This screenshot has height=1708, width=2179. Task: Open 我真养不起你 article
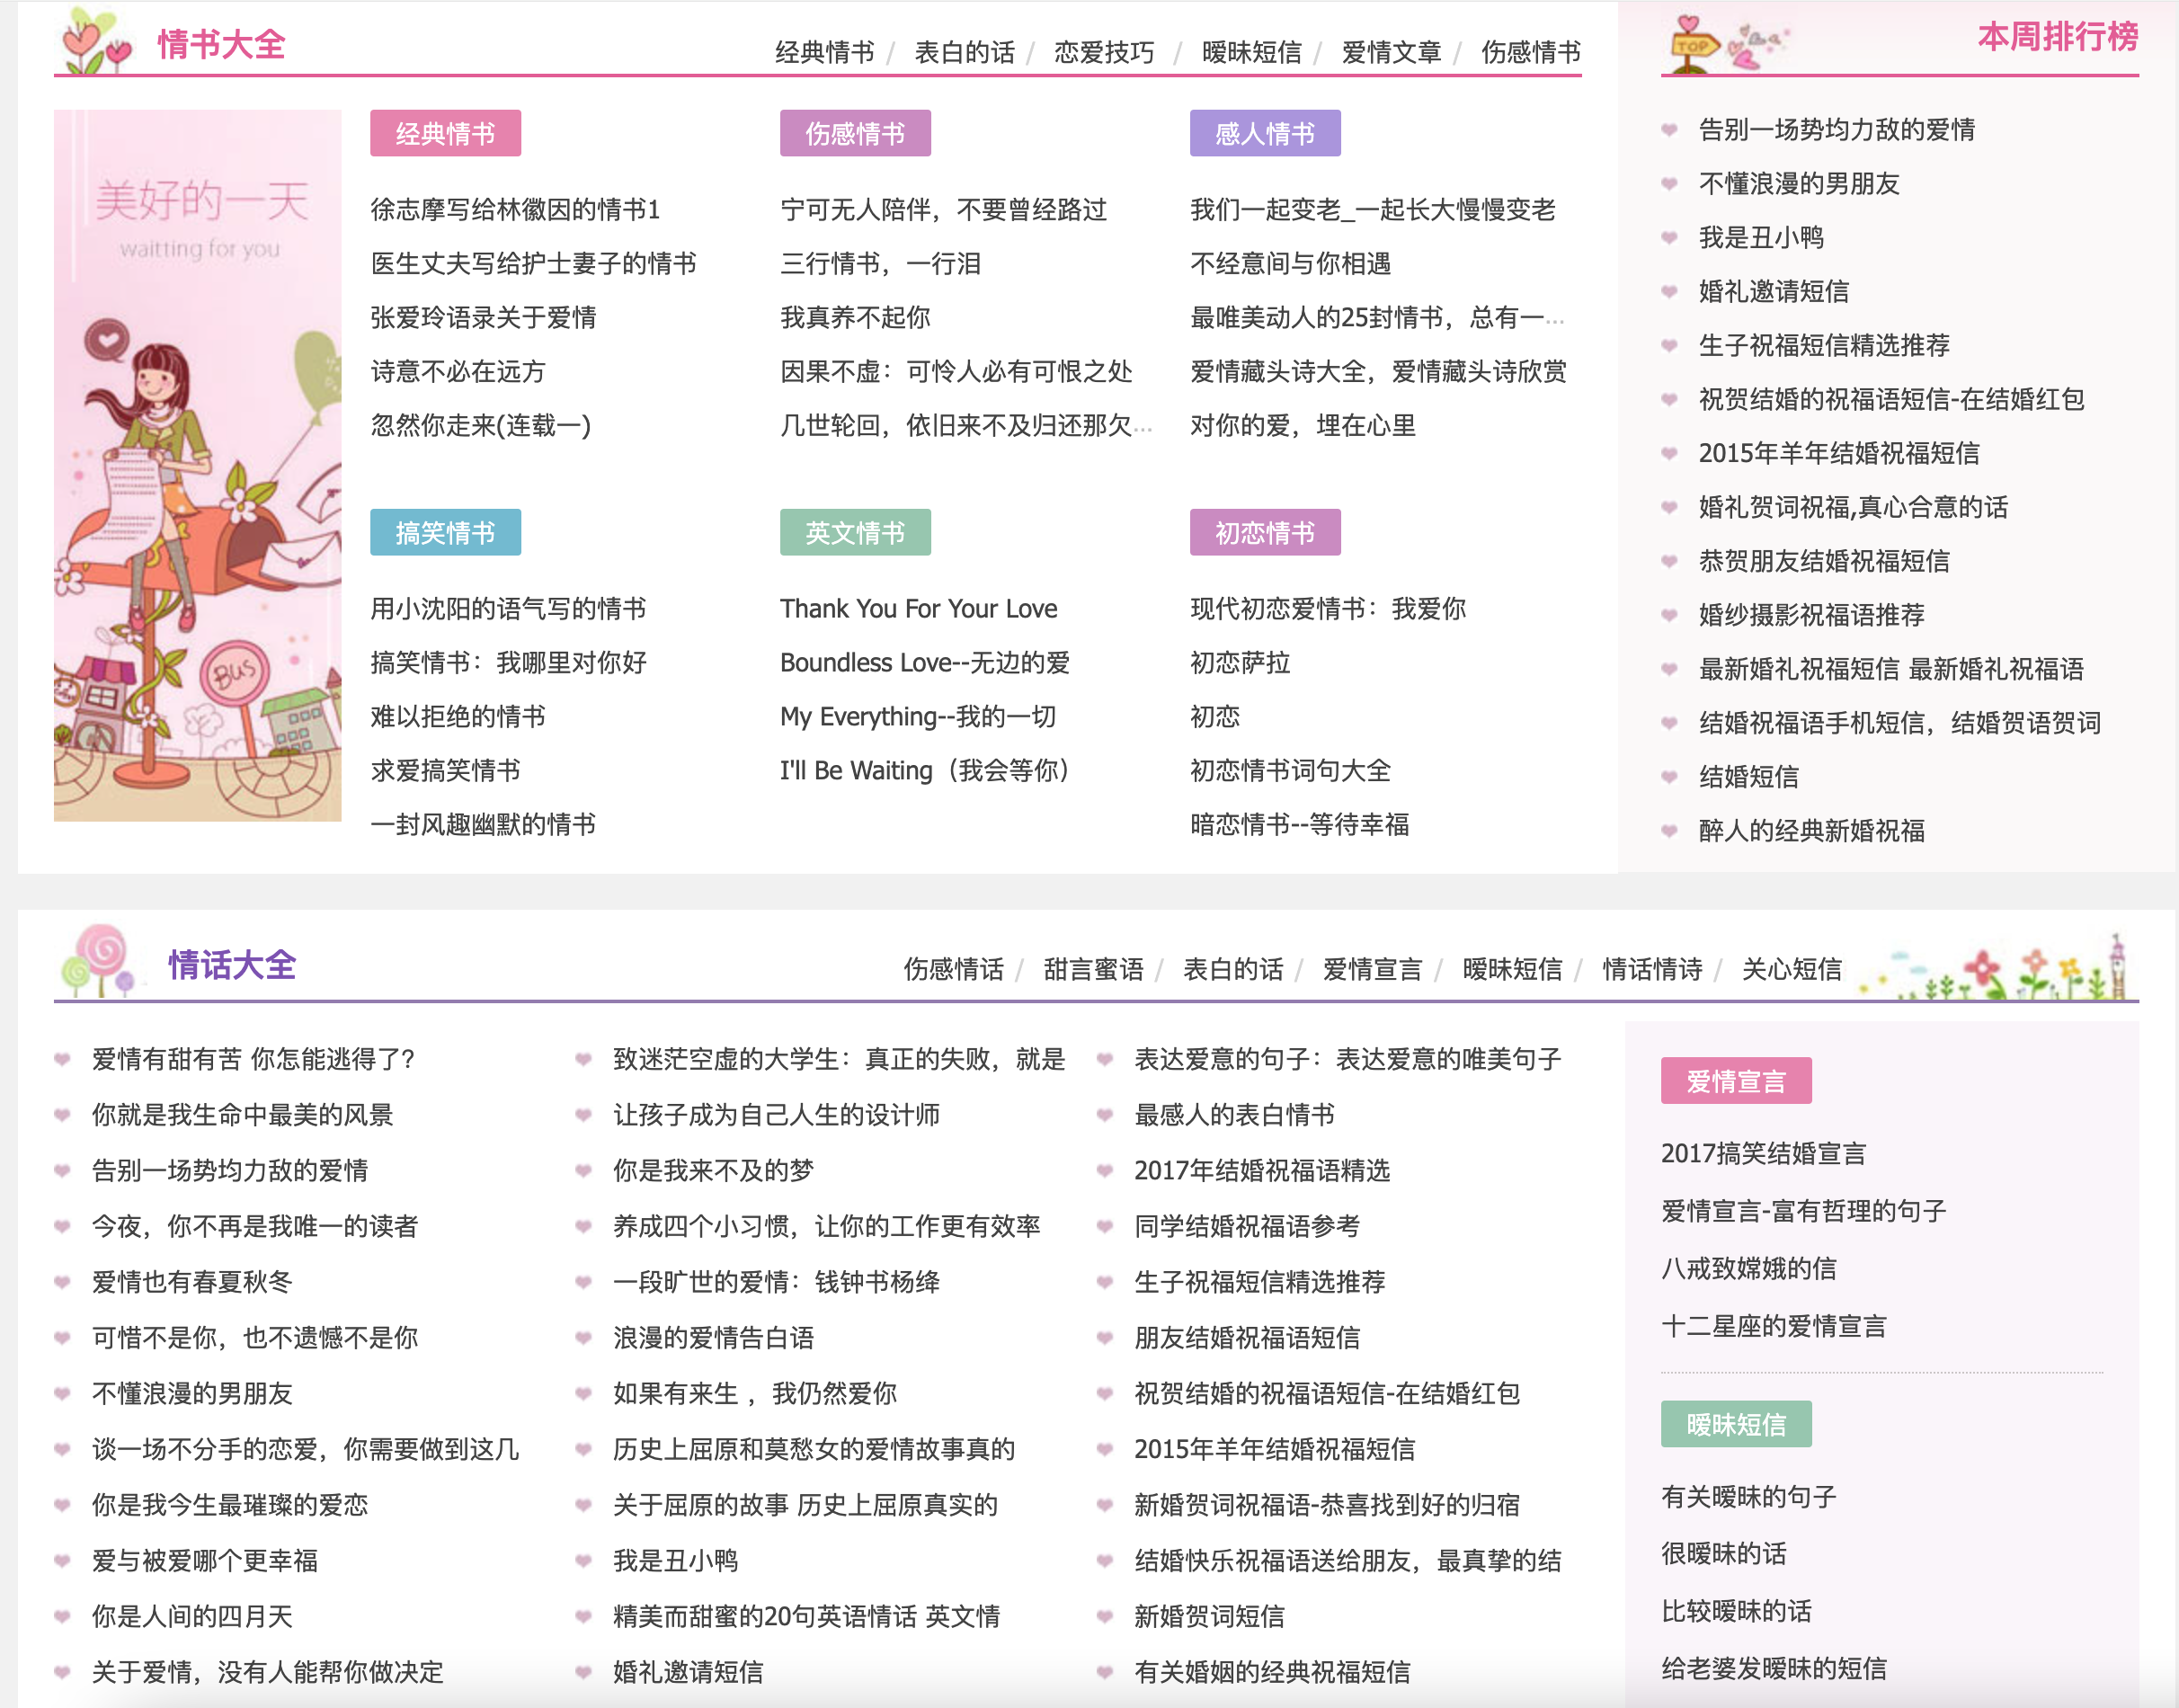[x=855, y=318]
